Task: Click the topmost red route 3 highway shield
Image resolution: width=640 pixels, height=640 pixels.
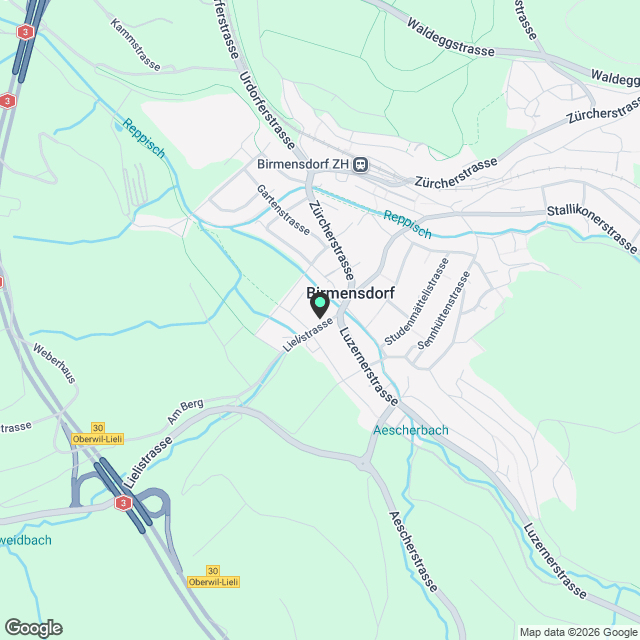Action: pyautogui.click(x=25, y=32)
